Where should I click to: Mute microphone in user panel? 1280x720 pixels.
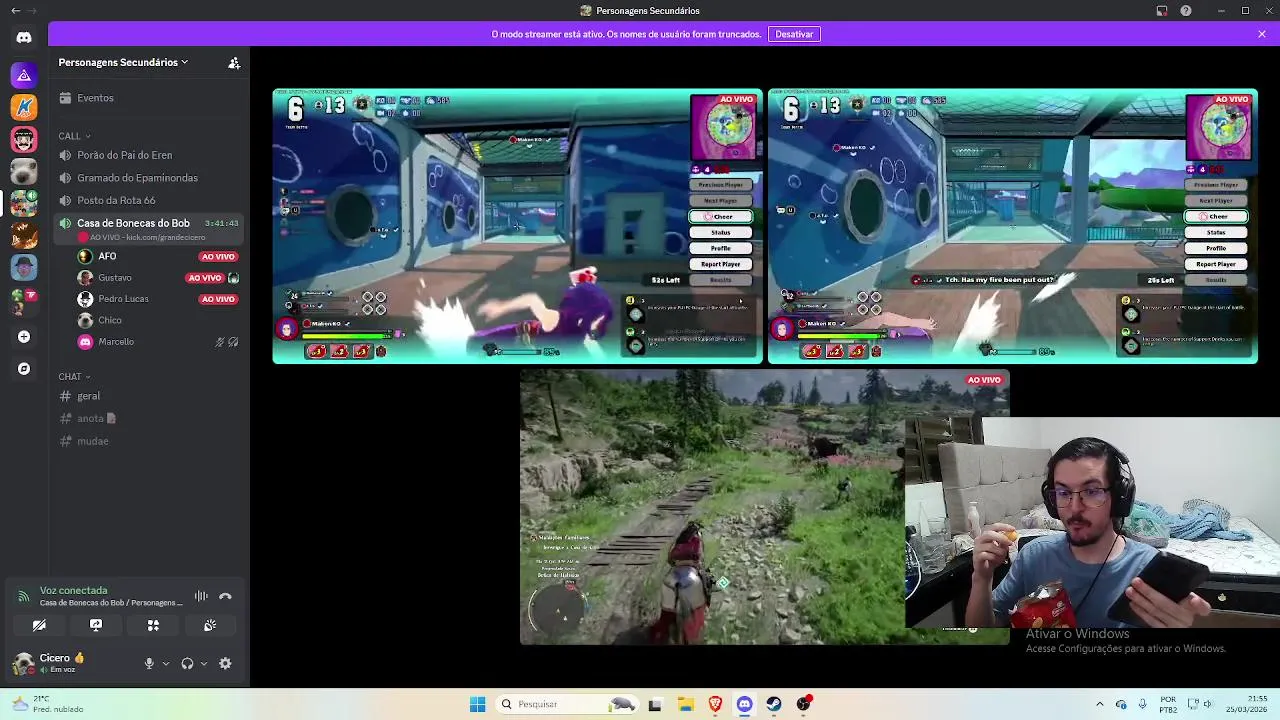click(x=149, y=663)
